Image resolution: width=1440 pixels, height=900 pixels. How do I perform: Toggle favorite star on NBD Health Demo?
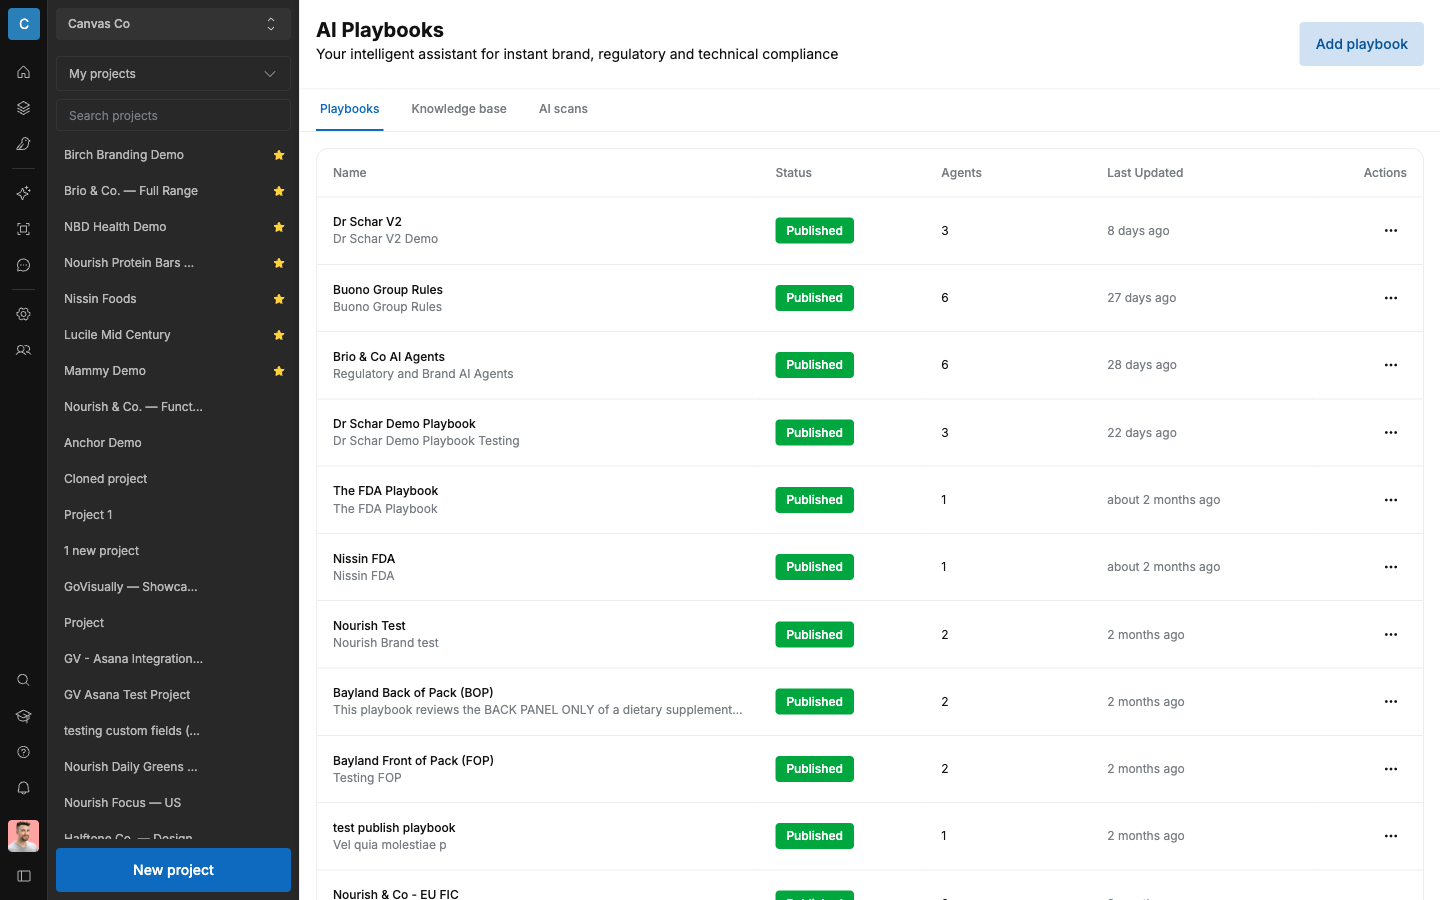(279, 227)
